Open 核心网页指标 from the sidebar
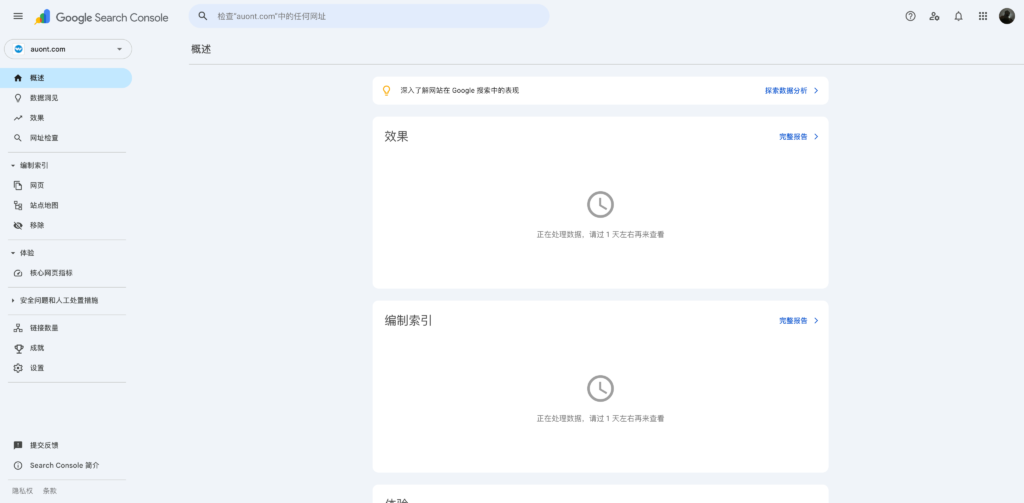Image resolution: width=1024 pixels, height=503 pixels. [x=66, y=273]
